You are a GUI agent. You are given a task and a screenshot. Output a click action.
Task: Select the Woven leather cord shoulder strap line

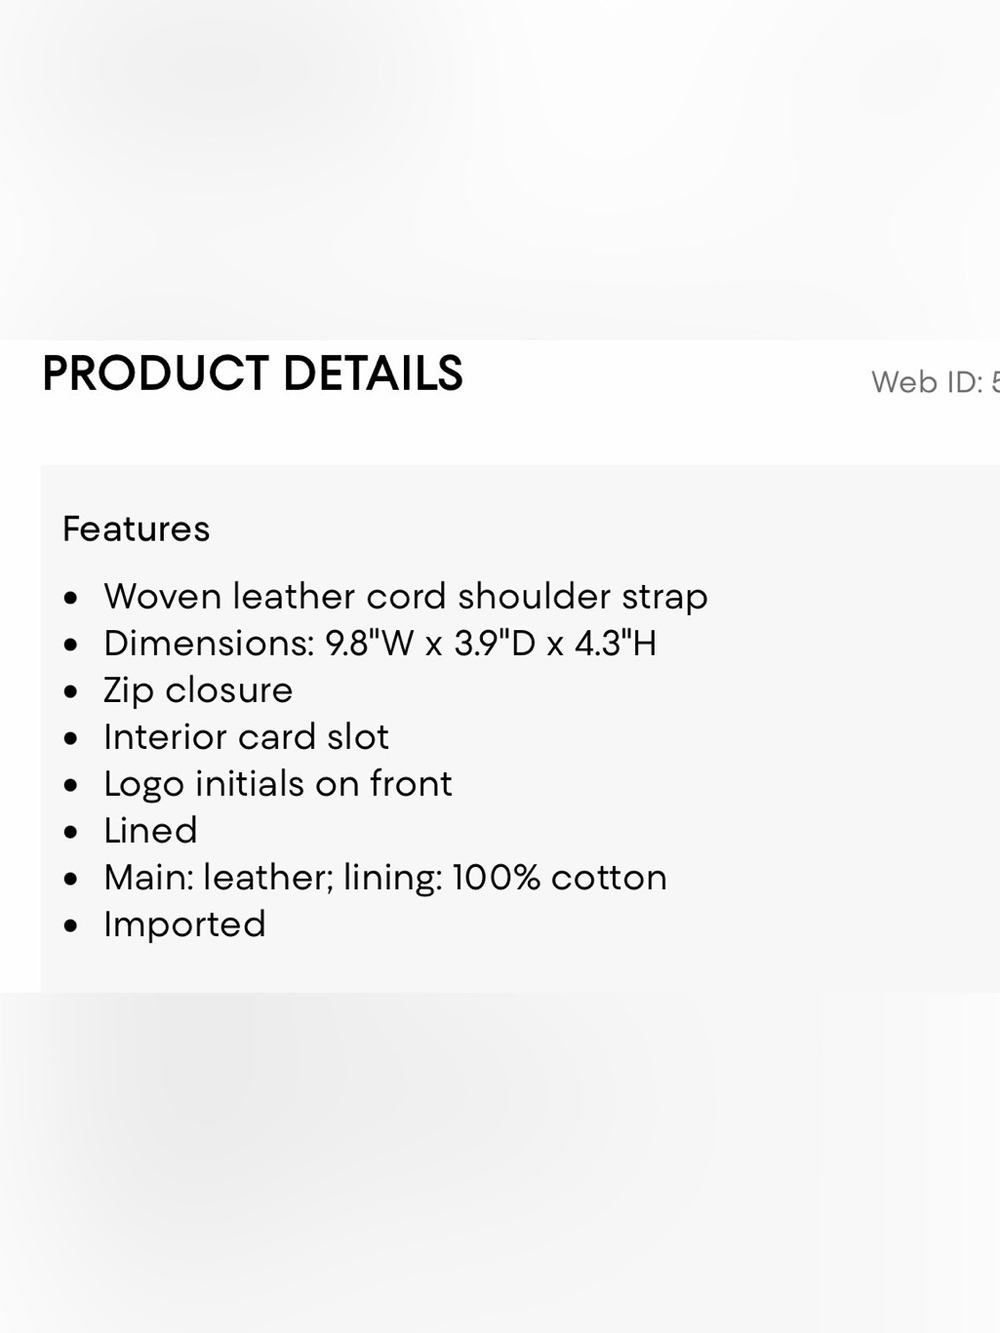point(405,597)
